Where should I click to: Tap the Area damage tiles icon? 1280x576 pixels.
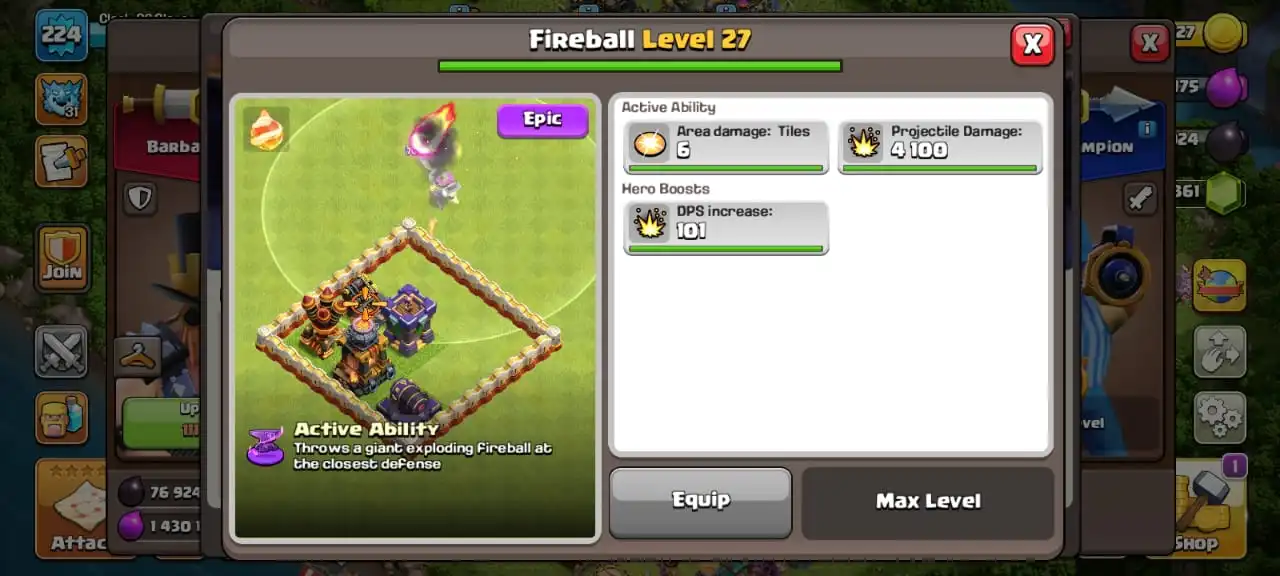[649, 143]
